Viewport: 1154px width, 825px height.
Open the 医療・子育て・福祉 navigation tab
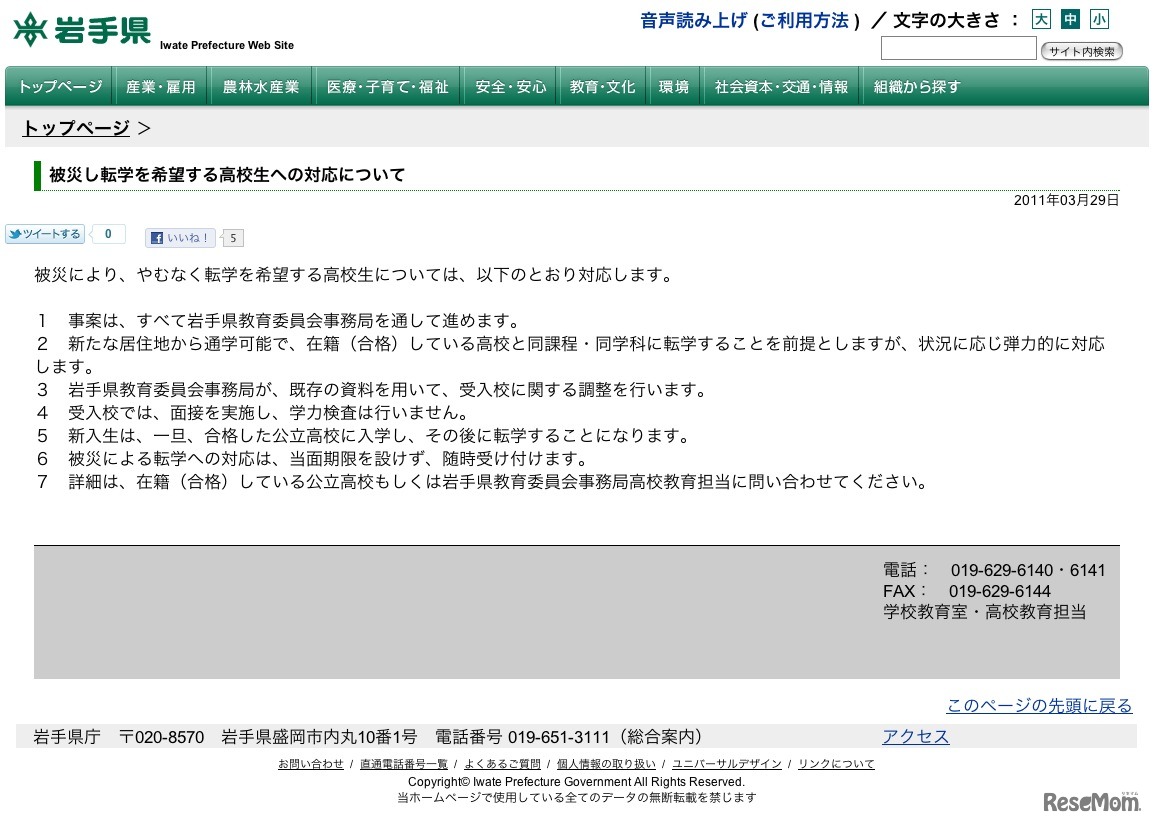[x=387, y=87]
